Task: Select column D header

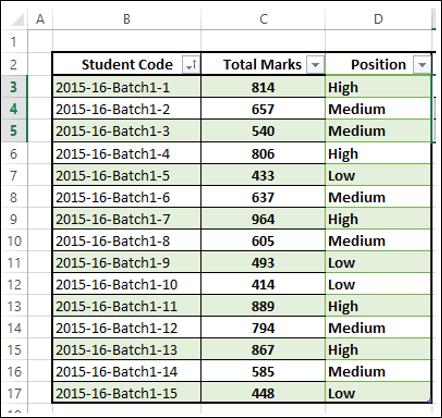Action: pyautogui.click(x=378, y=19)
